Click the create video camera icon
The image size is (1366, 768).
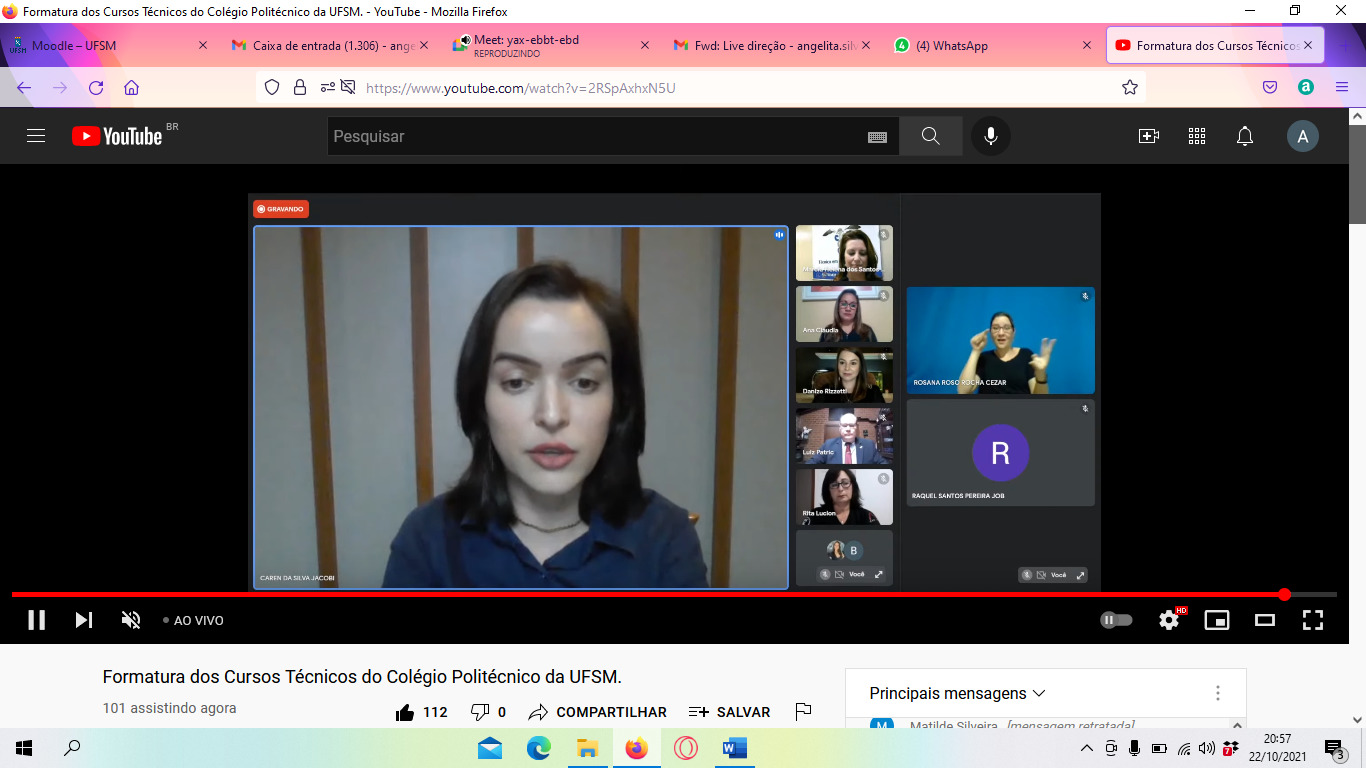1148,136
